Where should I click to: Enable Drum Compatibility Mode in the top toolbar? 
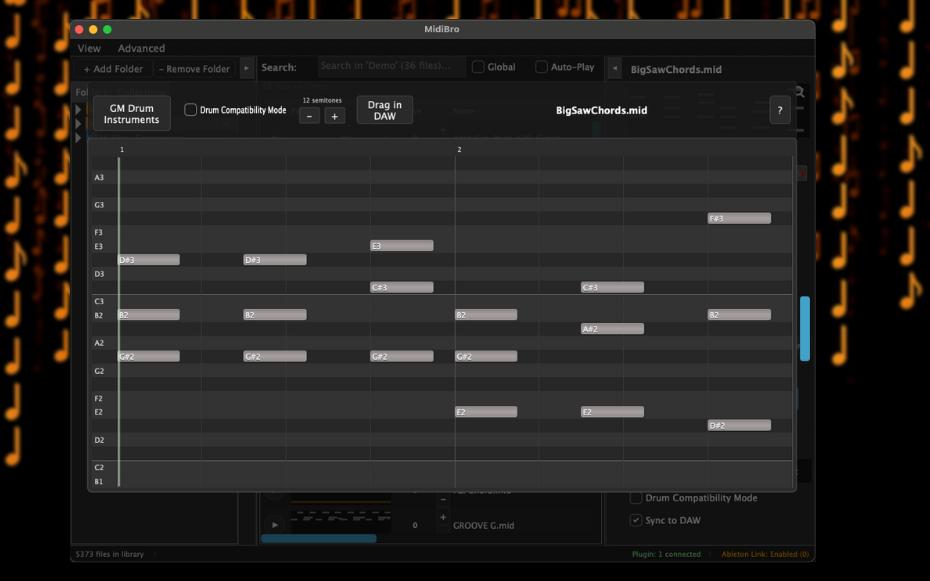pos(191,110)
